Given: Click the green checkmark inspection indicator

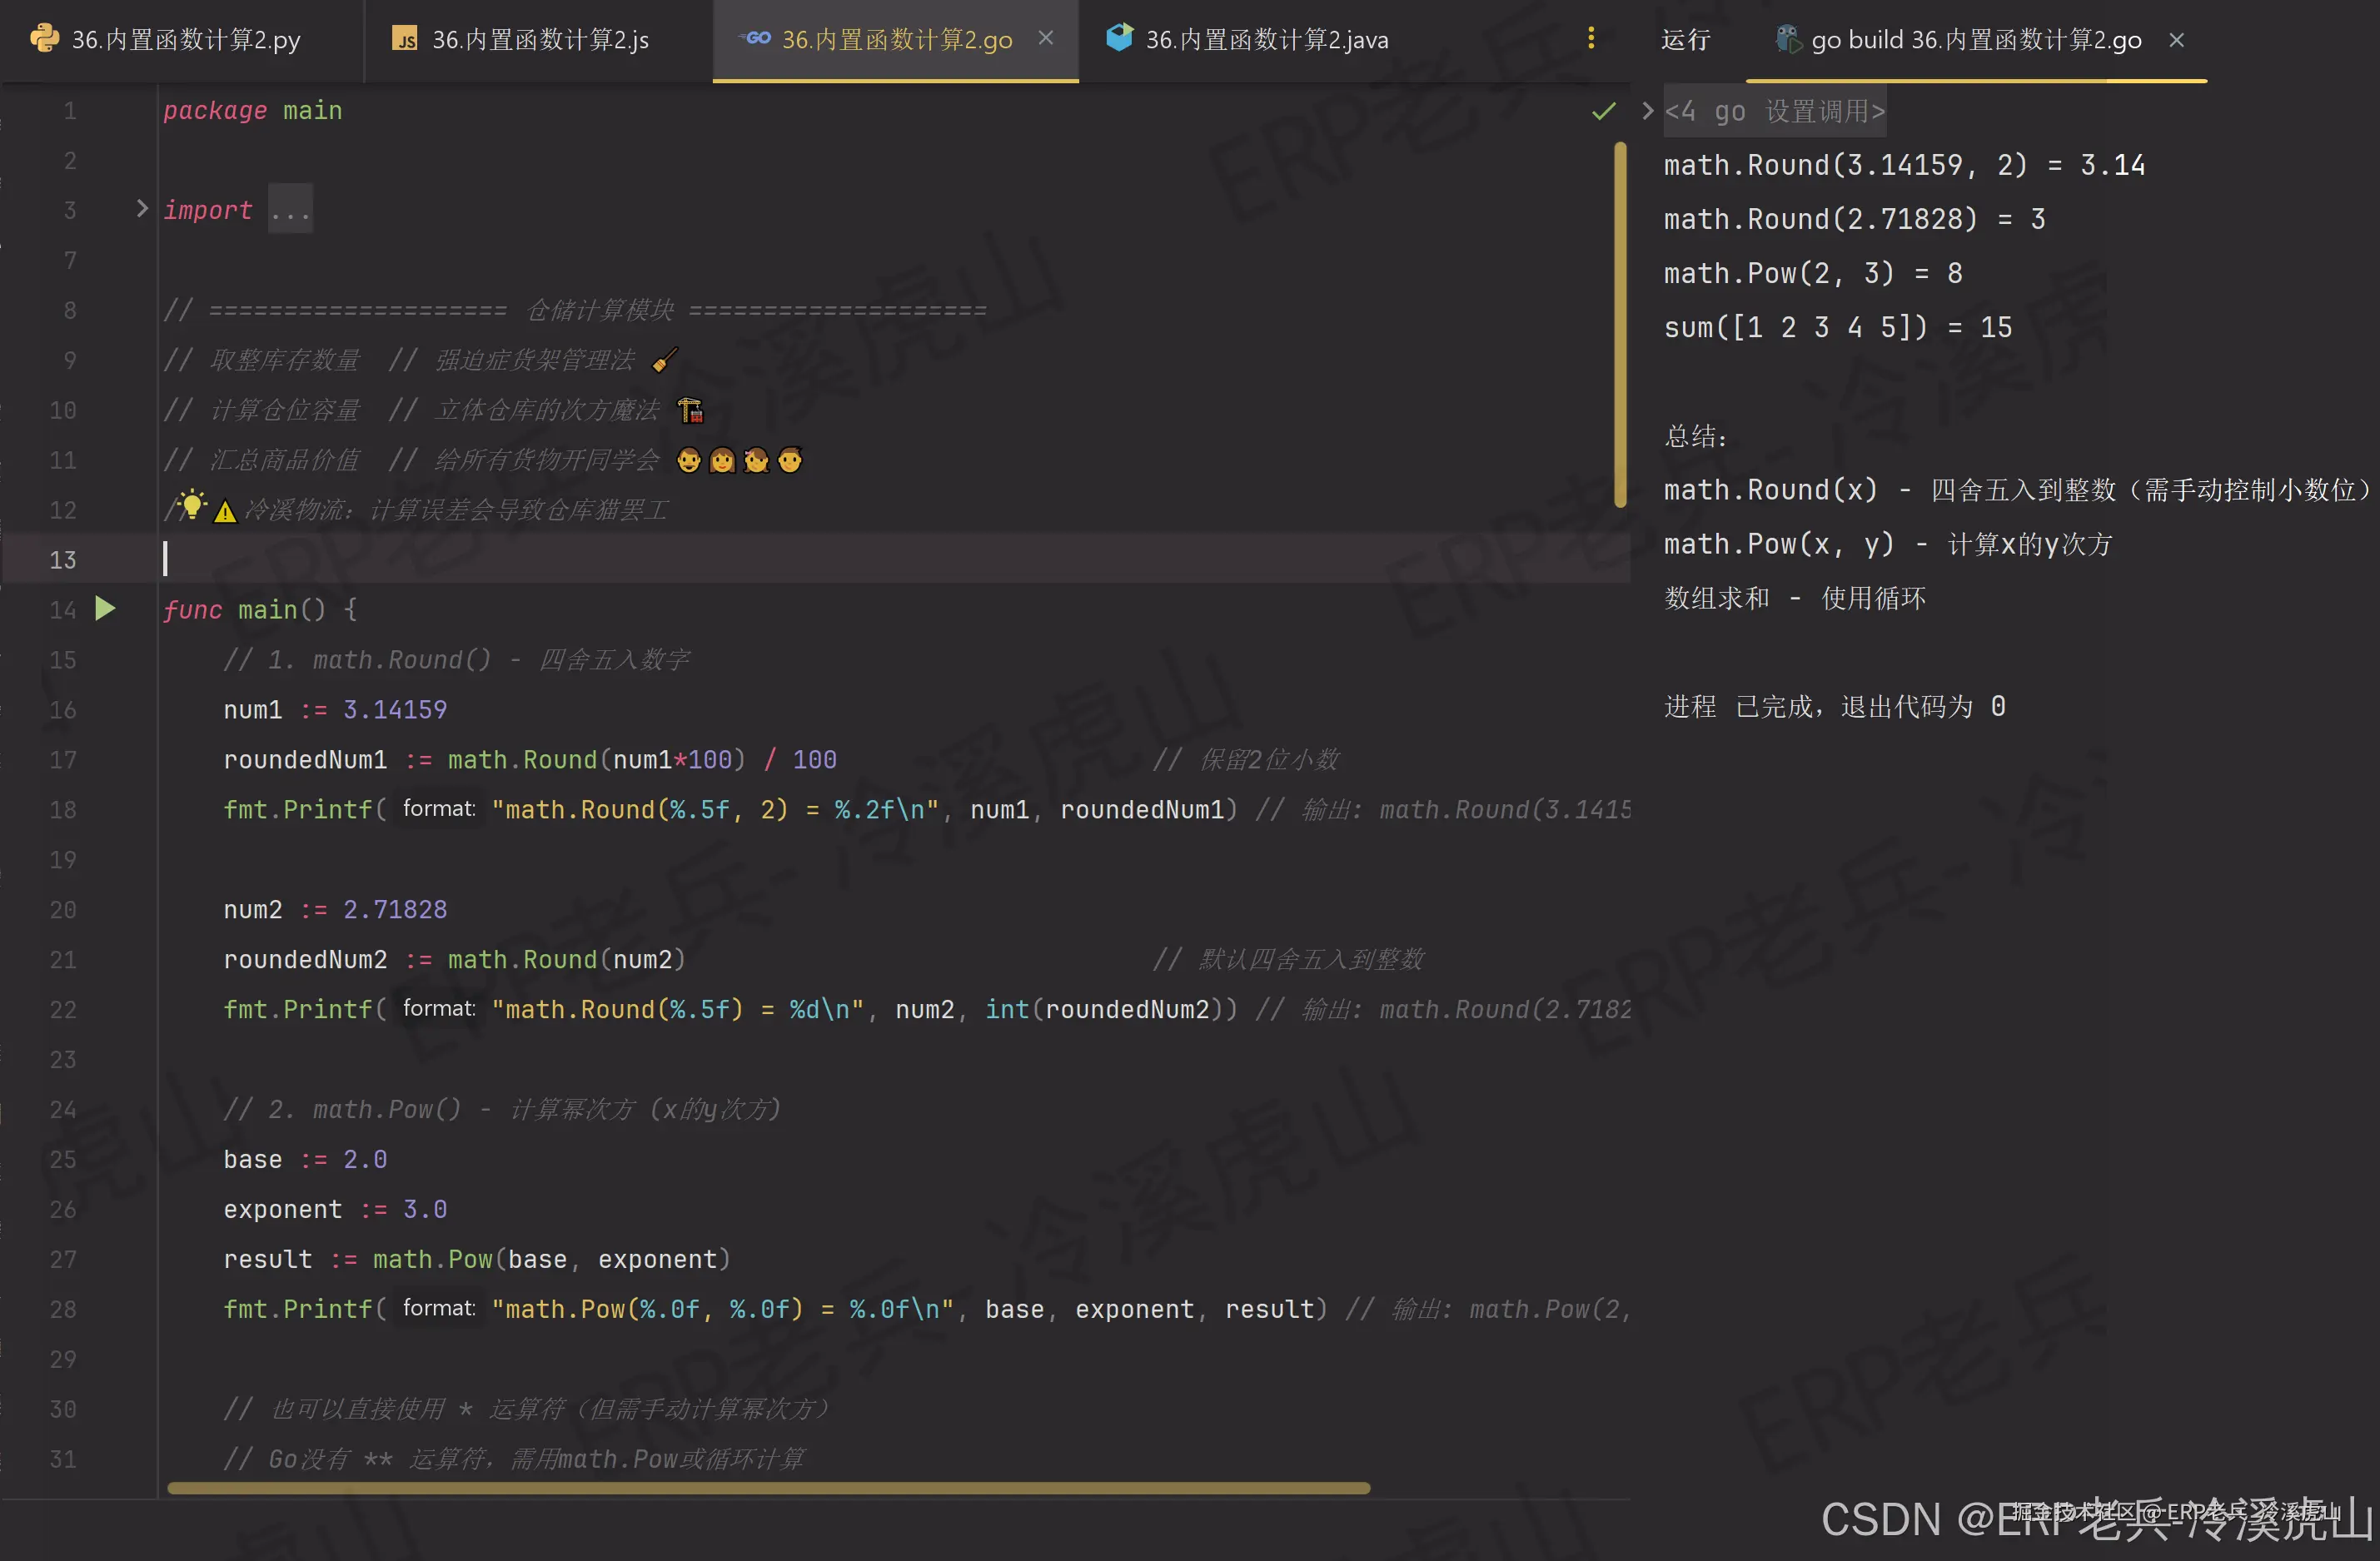Looking at the screenshot, I should 1603,111.
